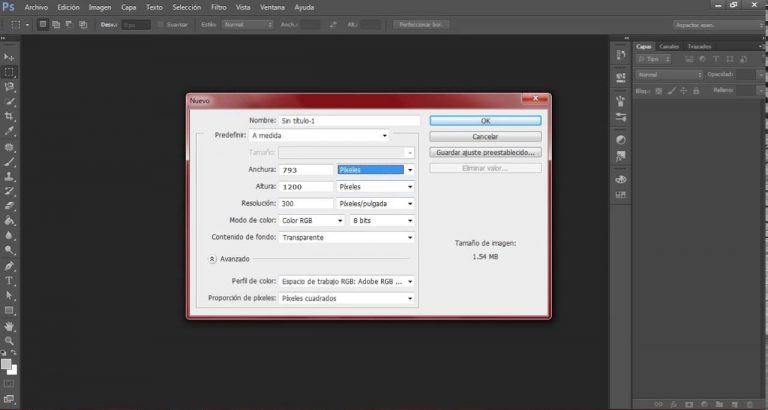Image resolution: width=768 pixels, height=410 pixels.
Task: Select the Hand tool
Action: coord(9,325)
